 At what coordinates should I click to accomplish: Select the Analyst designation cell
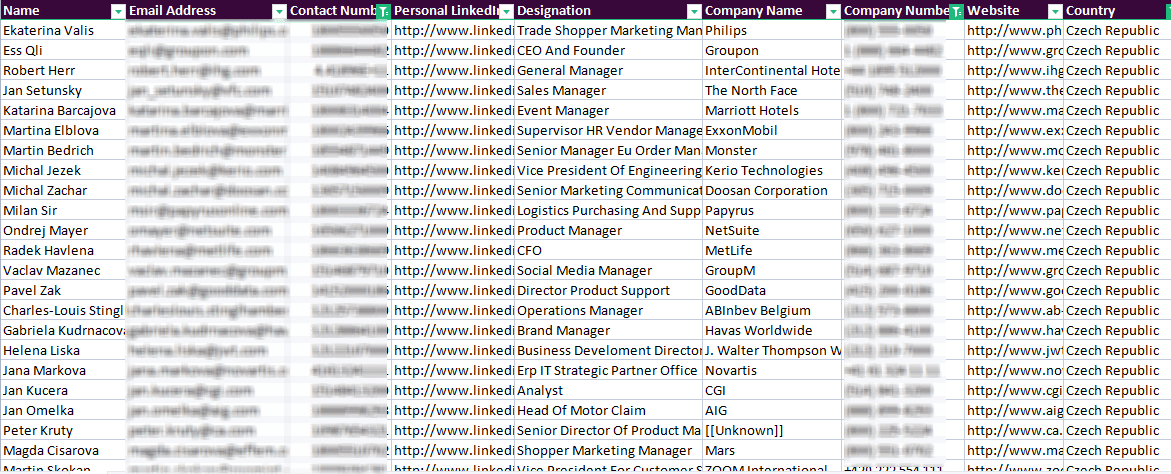click(609, 390)
